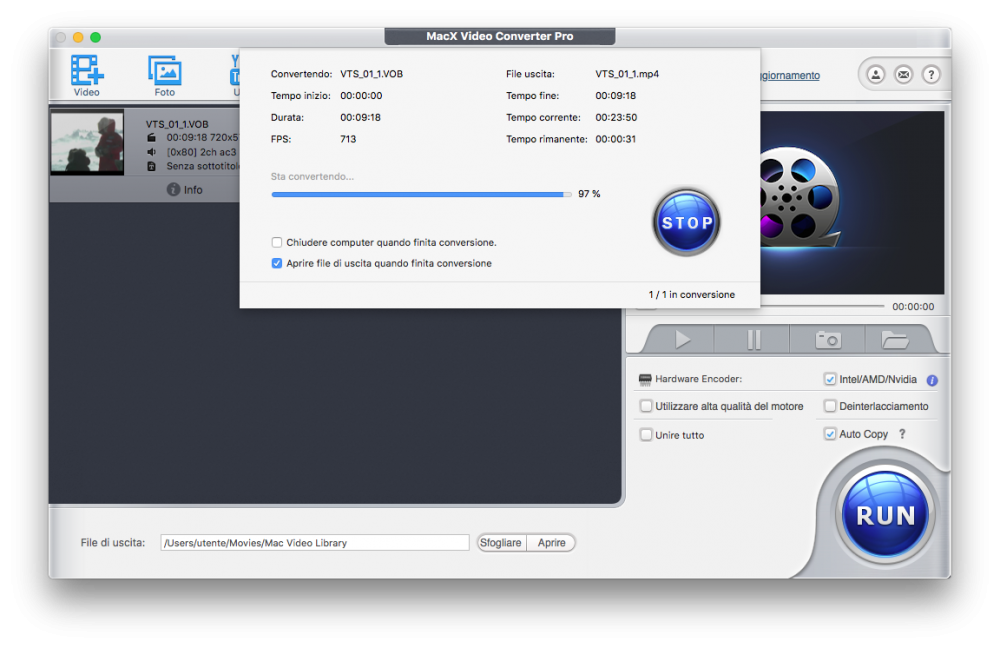Enable Chiudere computer quando finita conversione
Image resolution: width=1000 pixels, height=648 pixels.
[x=277, y=242]
